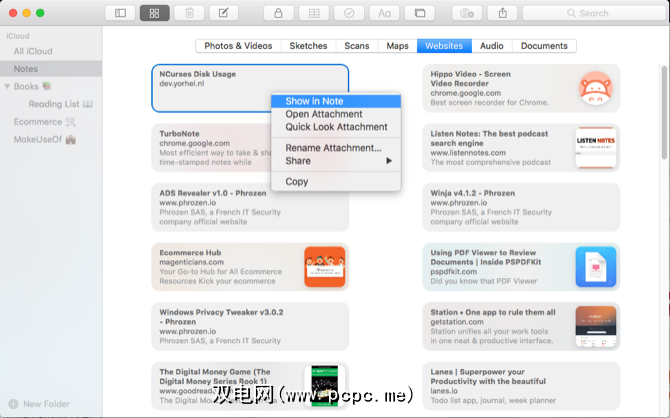Image resolution: width=670 pixels, height=418 pixels.
Task: Click the PSPDFKit document thumbnail
Action: (596, 267)
